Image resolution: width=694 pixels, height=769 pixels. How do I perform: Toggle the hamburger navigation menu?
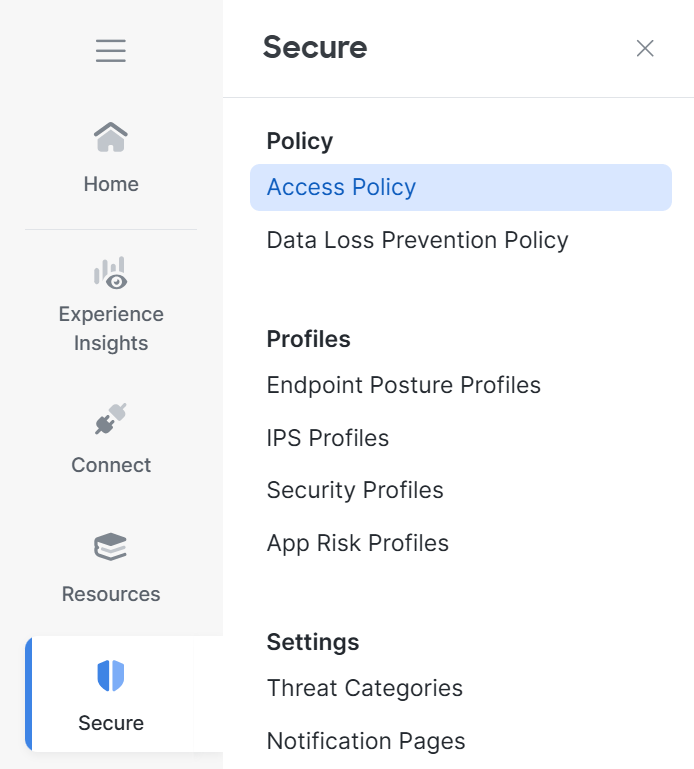111,51
